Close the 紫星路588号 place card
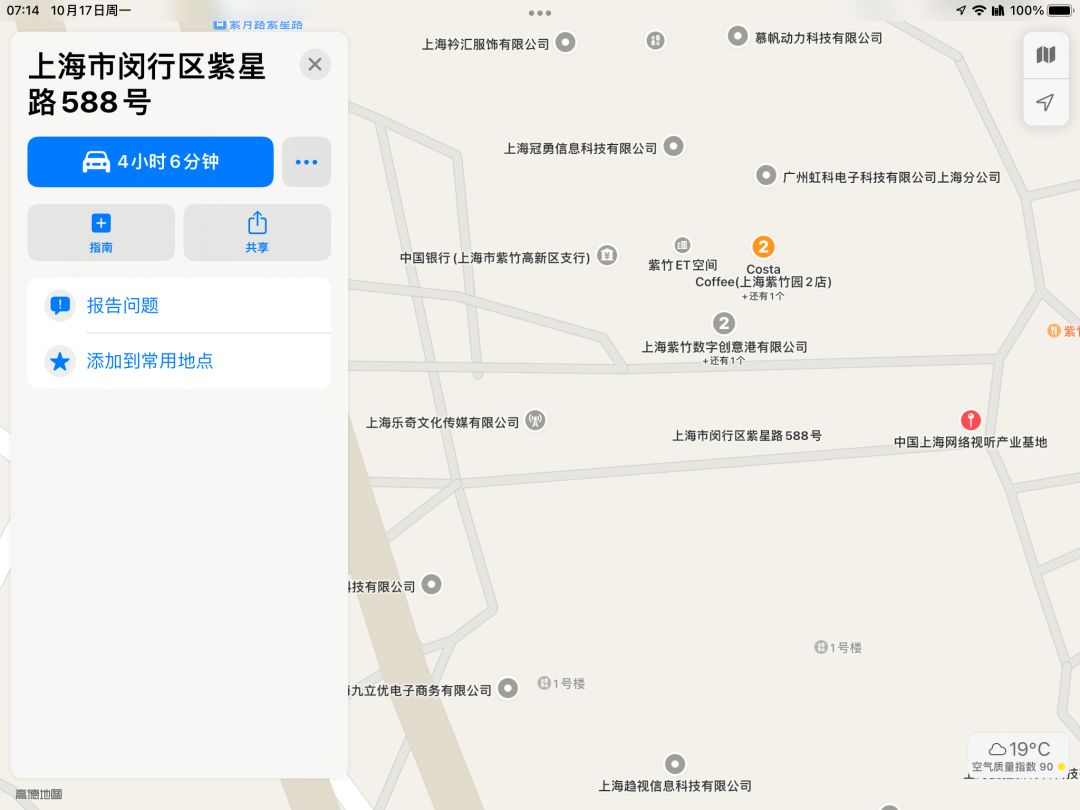This screenshot has height=810, width=1080. 315,65
